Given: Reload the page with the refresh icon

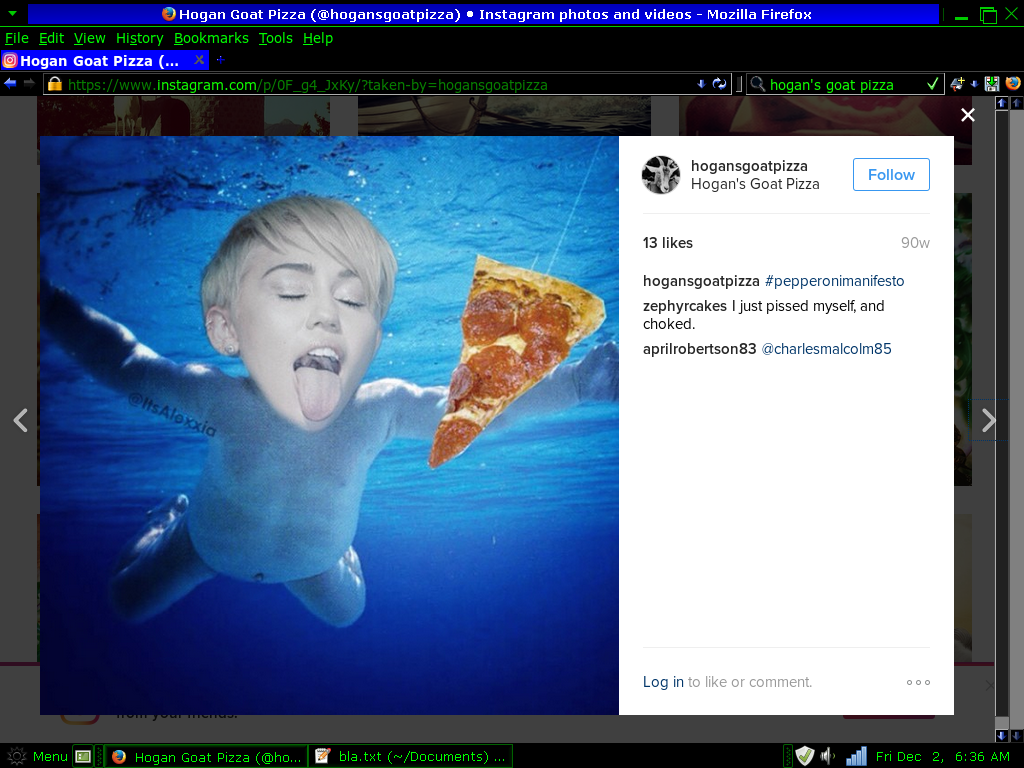Looking at the screenshot, I should click(x=719, y=84).
